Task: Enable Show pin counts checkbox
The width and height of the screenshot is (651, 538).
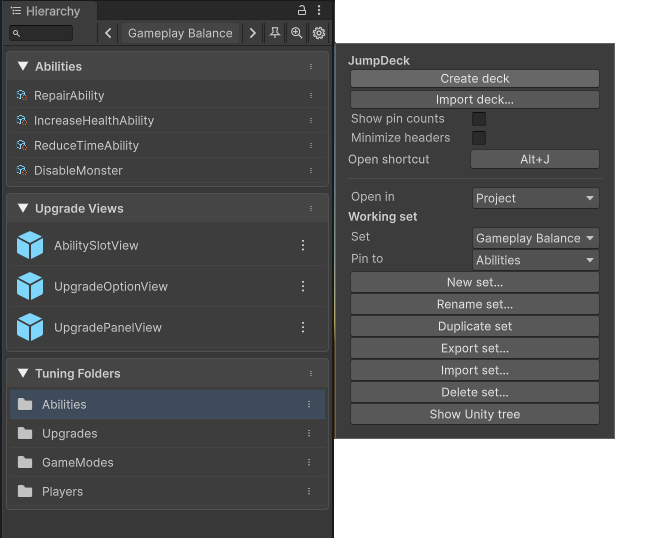Action: [x=479, y=119]
